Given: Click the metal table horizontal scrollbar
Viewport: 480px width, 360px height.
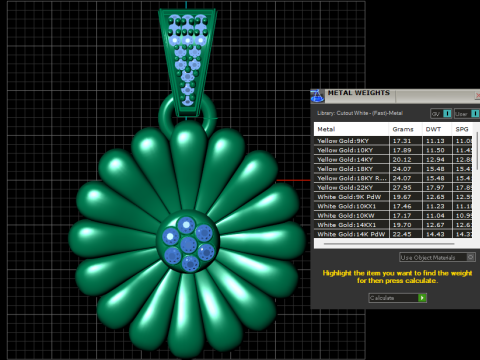Looking at the screenshot, I should pyautogui.click(x=389, y=244).
